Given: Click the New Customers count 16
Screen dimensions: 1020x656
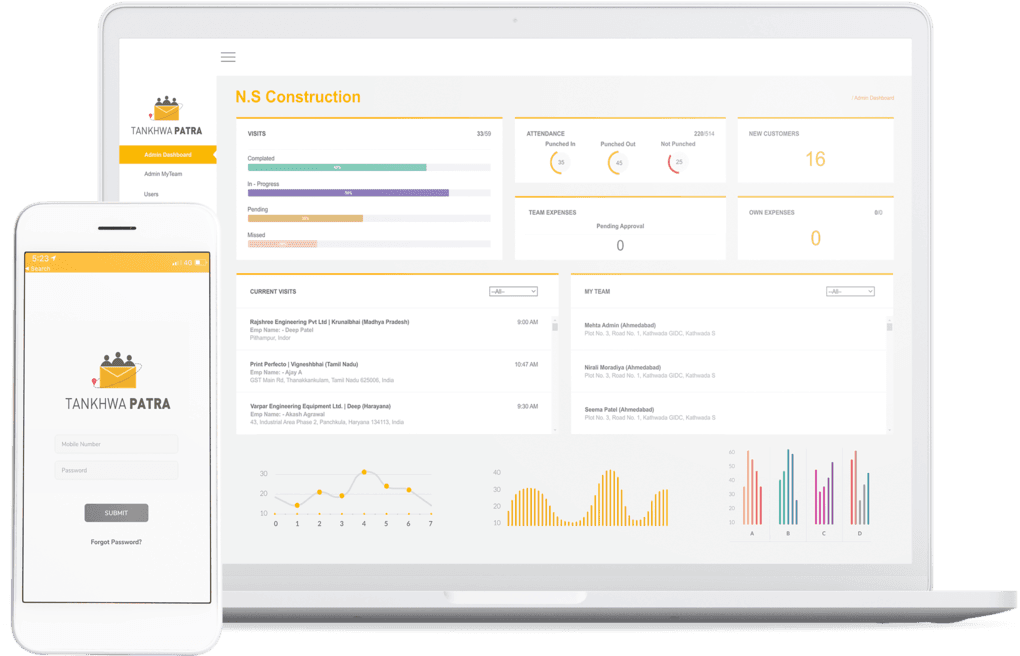Looking at the screenshot, I should (x=815, y=159).
